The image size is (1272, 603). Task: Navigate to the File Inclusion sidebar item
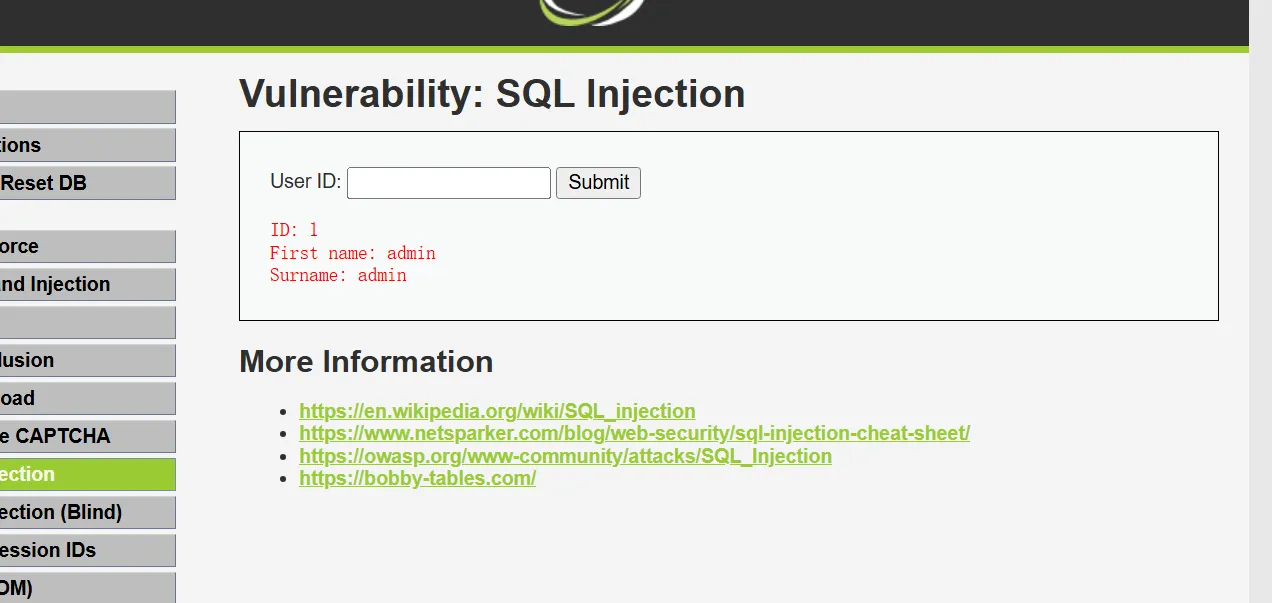click(87, 361)
